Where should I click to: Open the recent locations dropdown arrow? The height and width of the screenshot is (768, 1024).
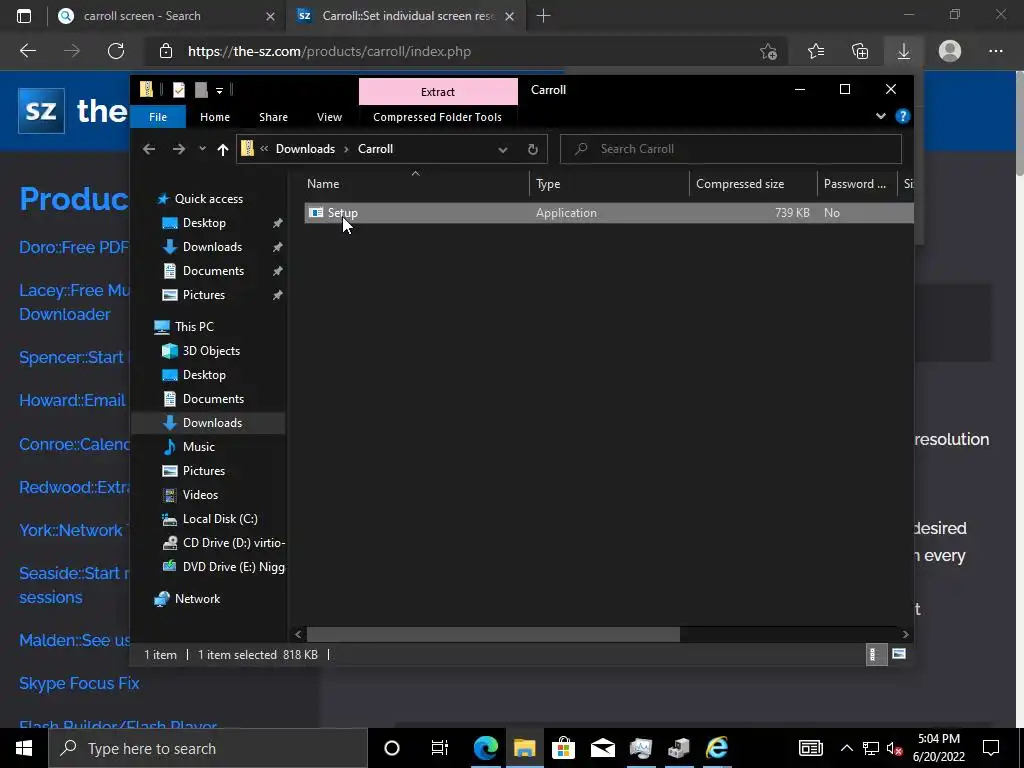tap(202, 149)
